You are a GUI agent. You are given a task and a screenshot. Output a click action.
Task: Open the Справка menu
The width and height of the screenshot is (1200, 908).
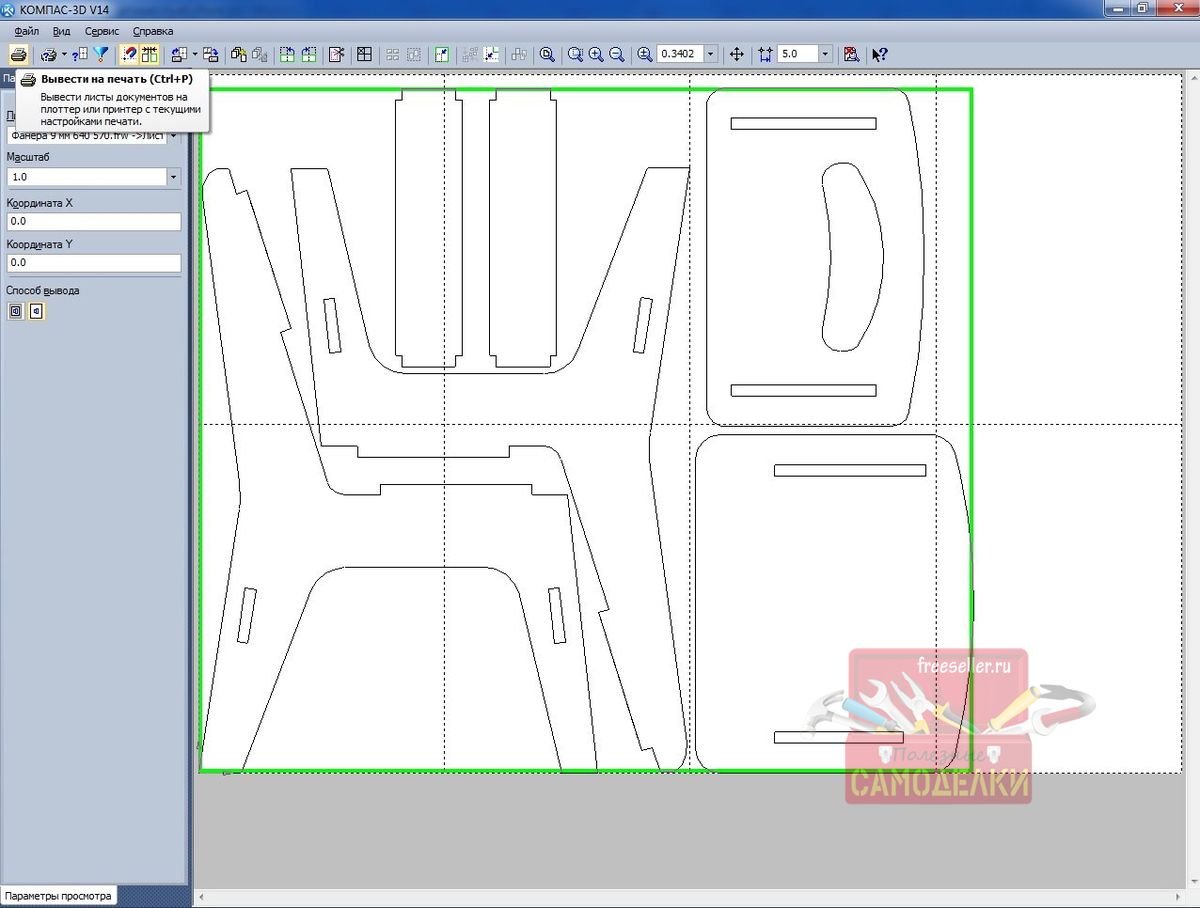(153, 31)
